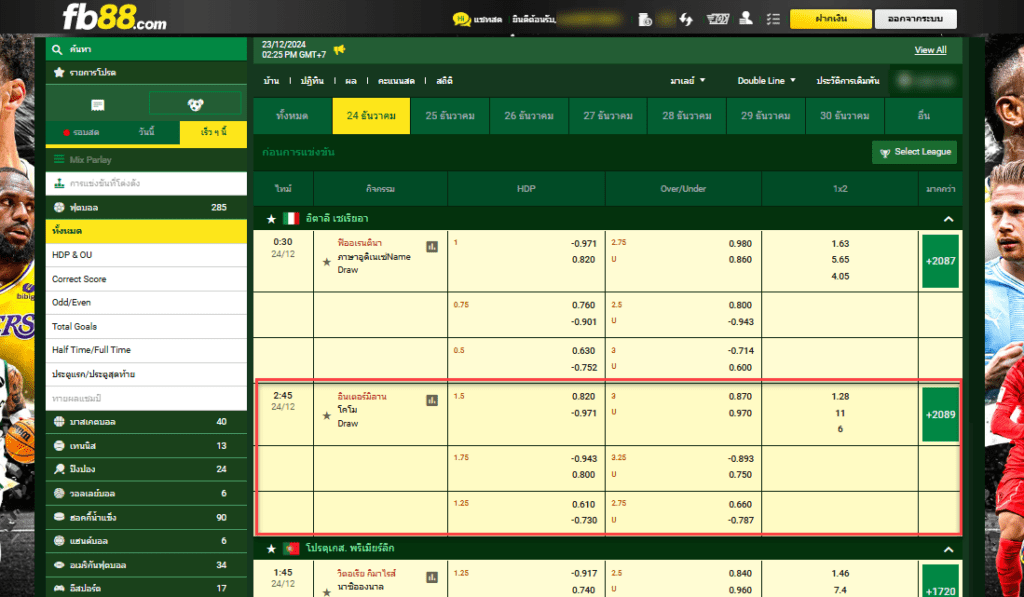
Task: Select the อื่น date tab
Action: pyautogui.click(x=923, y=116)
